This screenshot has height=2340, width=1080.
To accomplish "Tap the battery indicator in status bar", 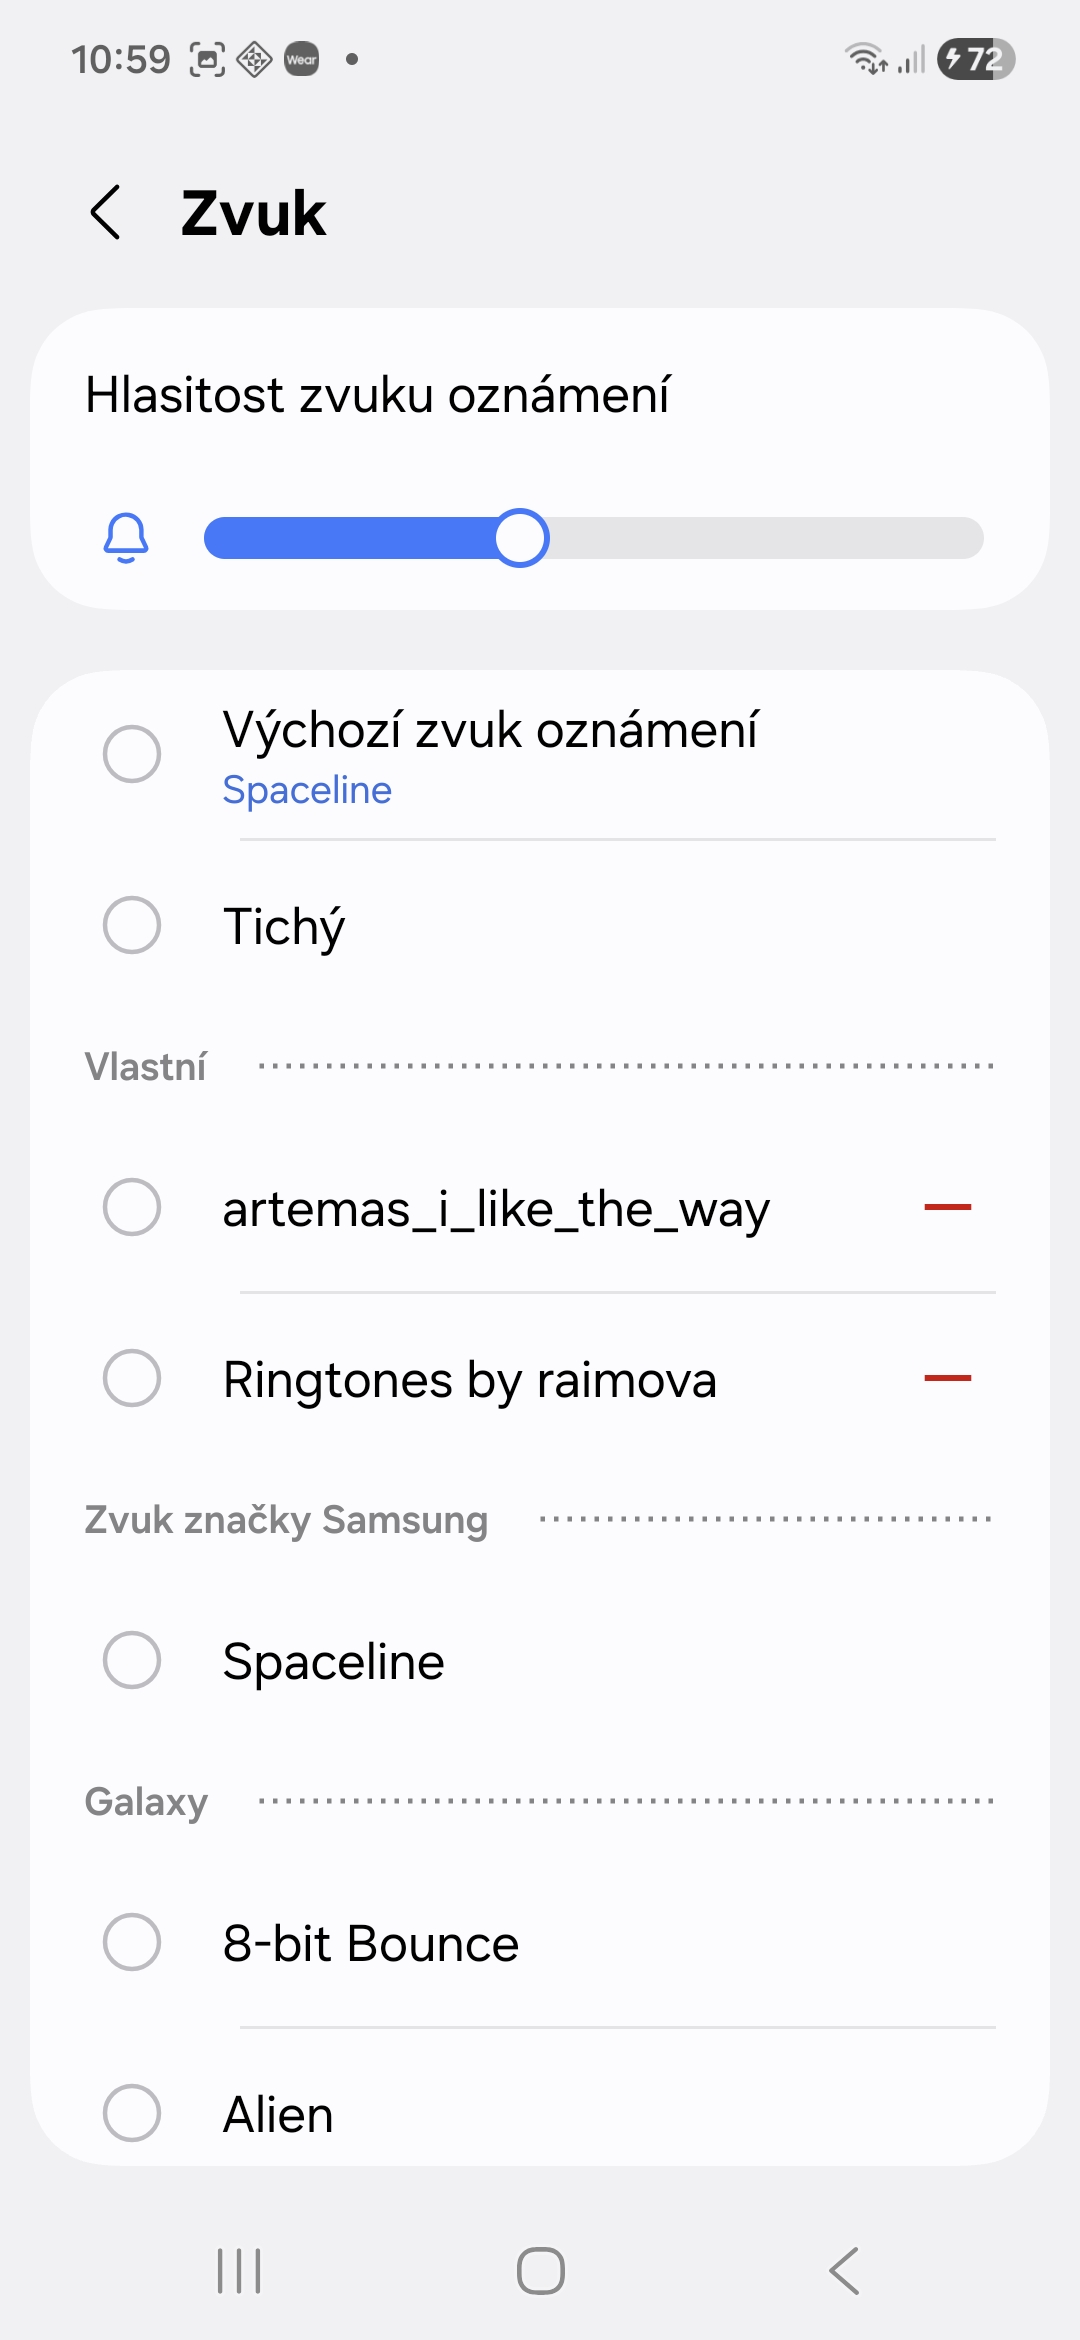I will [975, 59].
